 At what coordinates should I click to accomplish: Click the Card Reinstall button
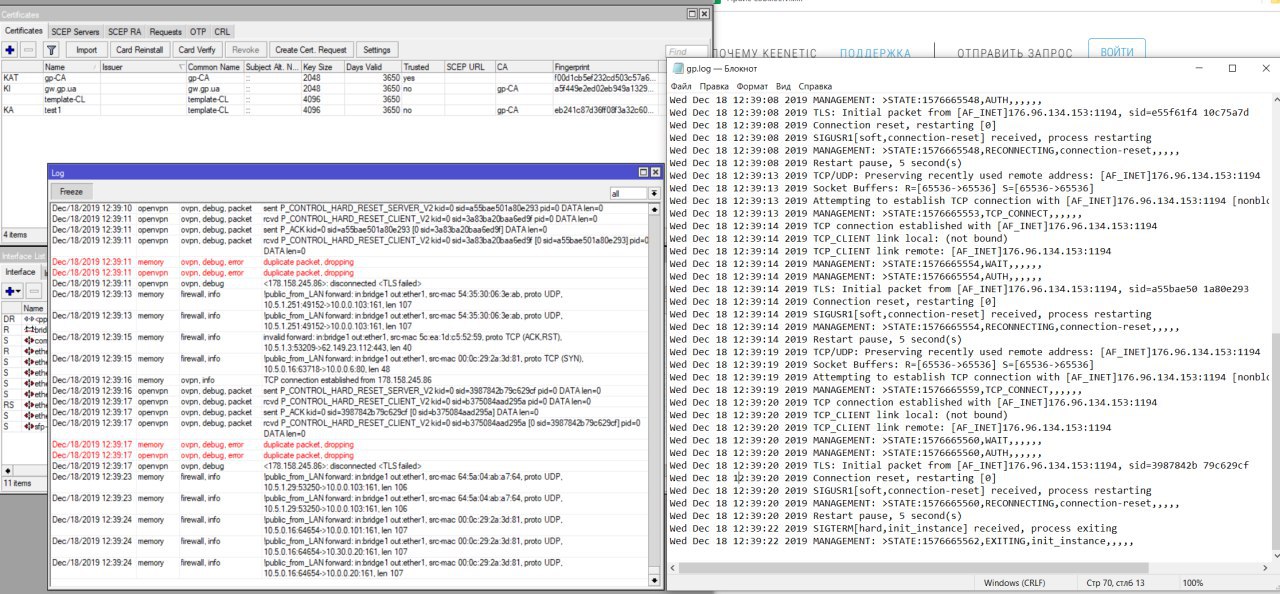click(x=139, y=50)
